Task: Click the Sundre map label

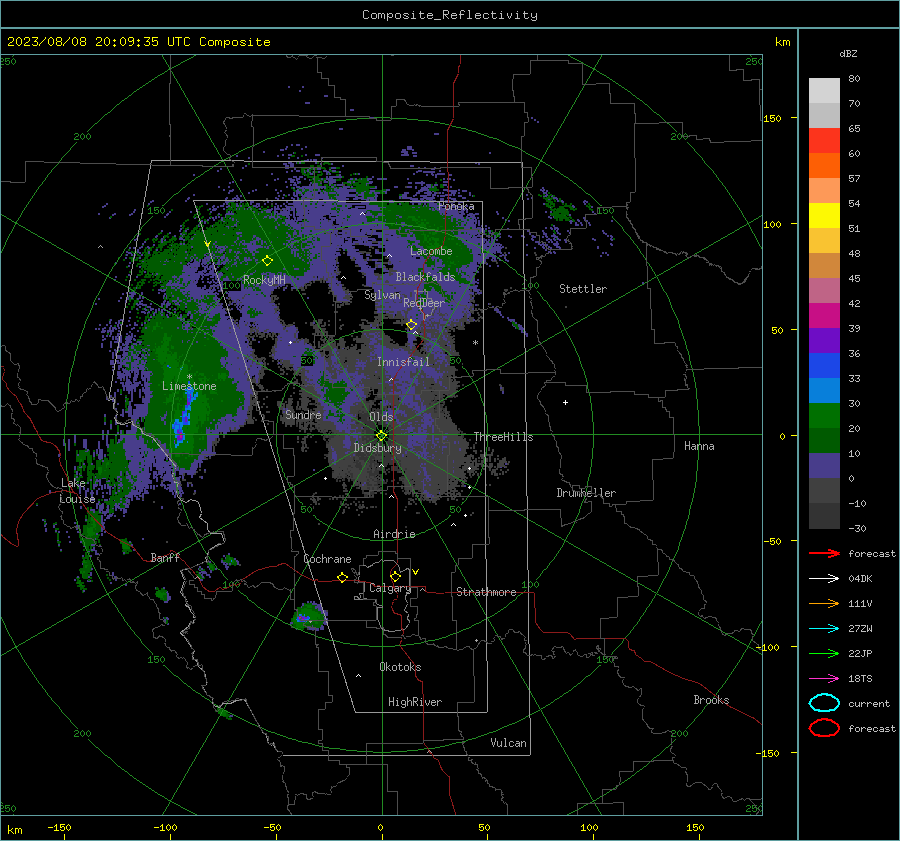Action: point(303,414)
